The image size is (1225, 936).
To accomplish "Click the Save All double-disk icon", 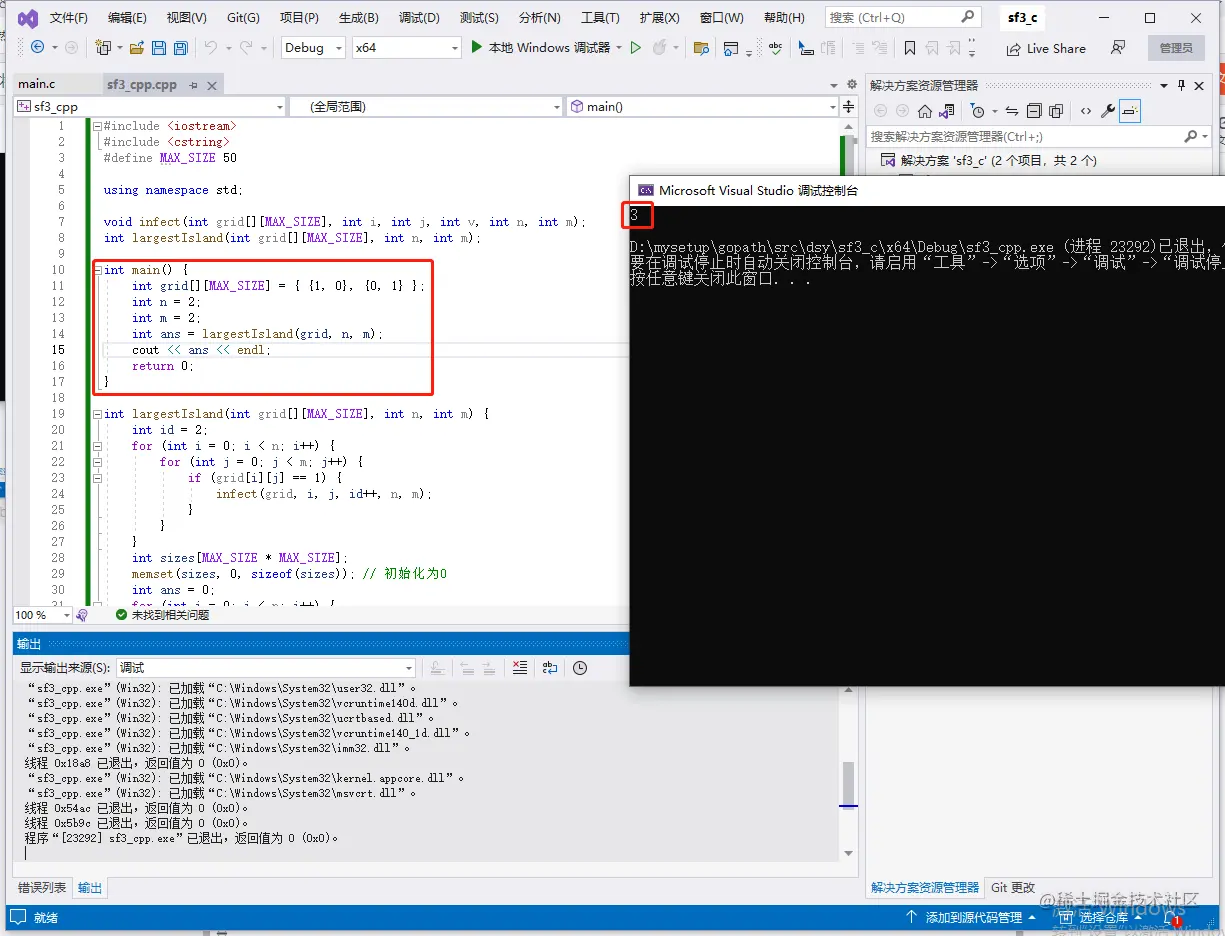I will pyautogui.click(x=180, y=48).
